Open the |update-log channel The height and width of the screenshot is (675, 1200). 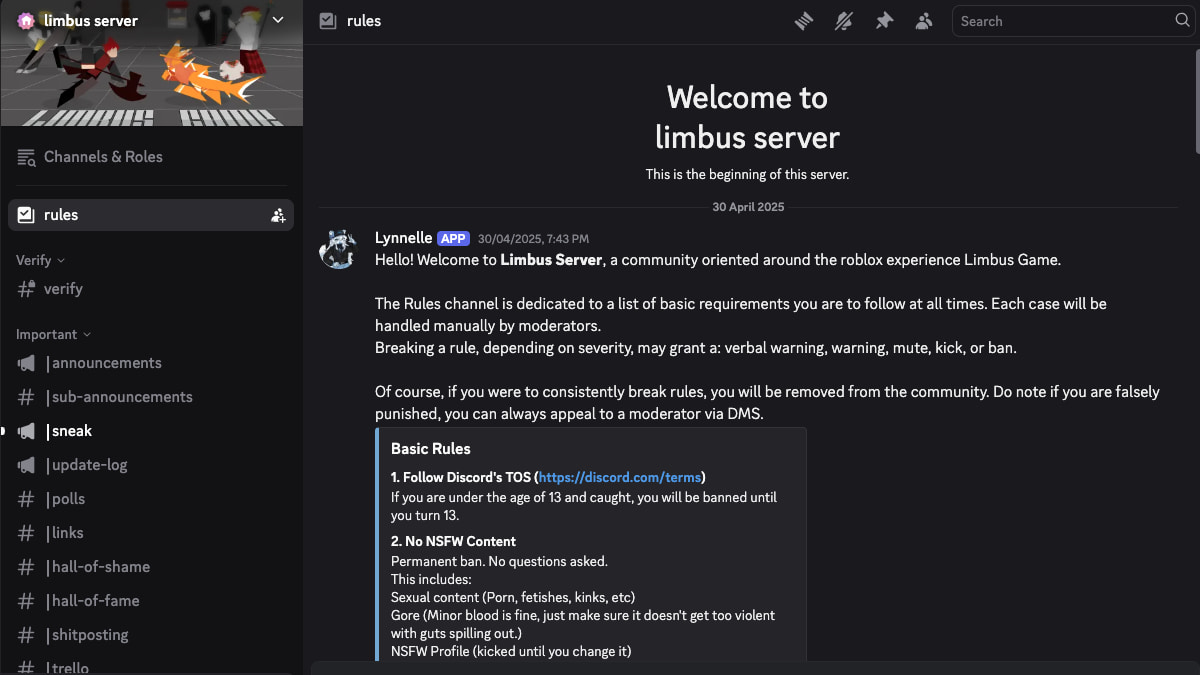[x=151, y=465]
